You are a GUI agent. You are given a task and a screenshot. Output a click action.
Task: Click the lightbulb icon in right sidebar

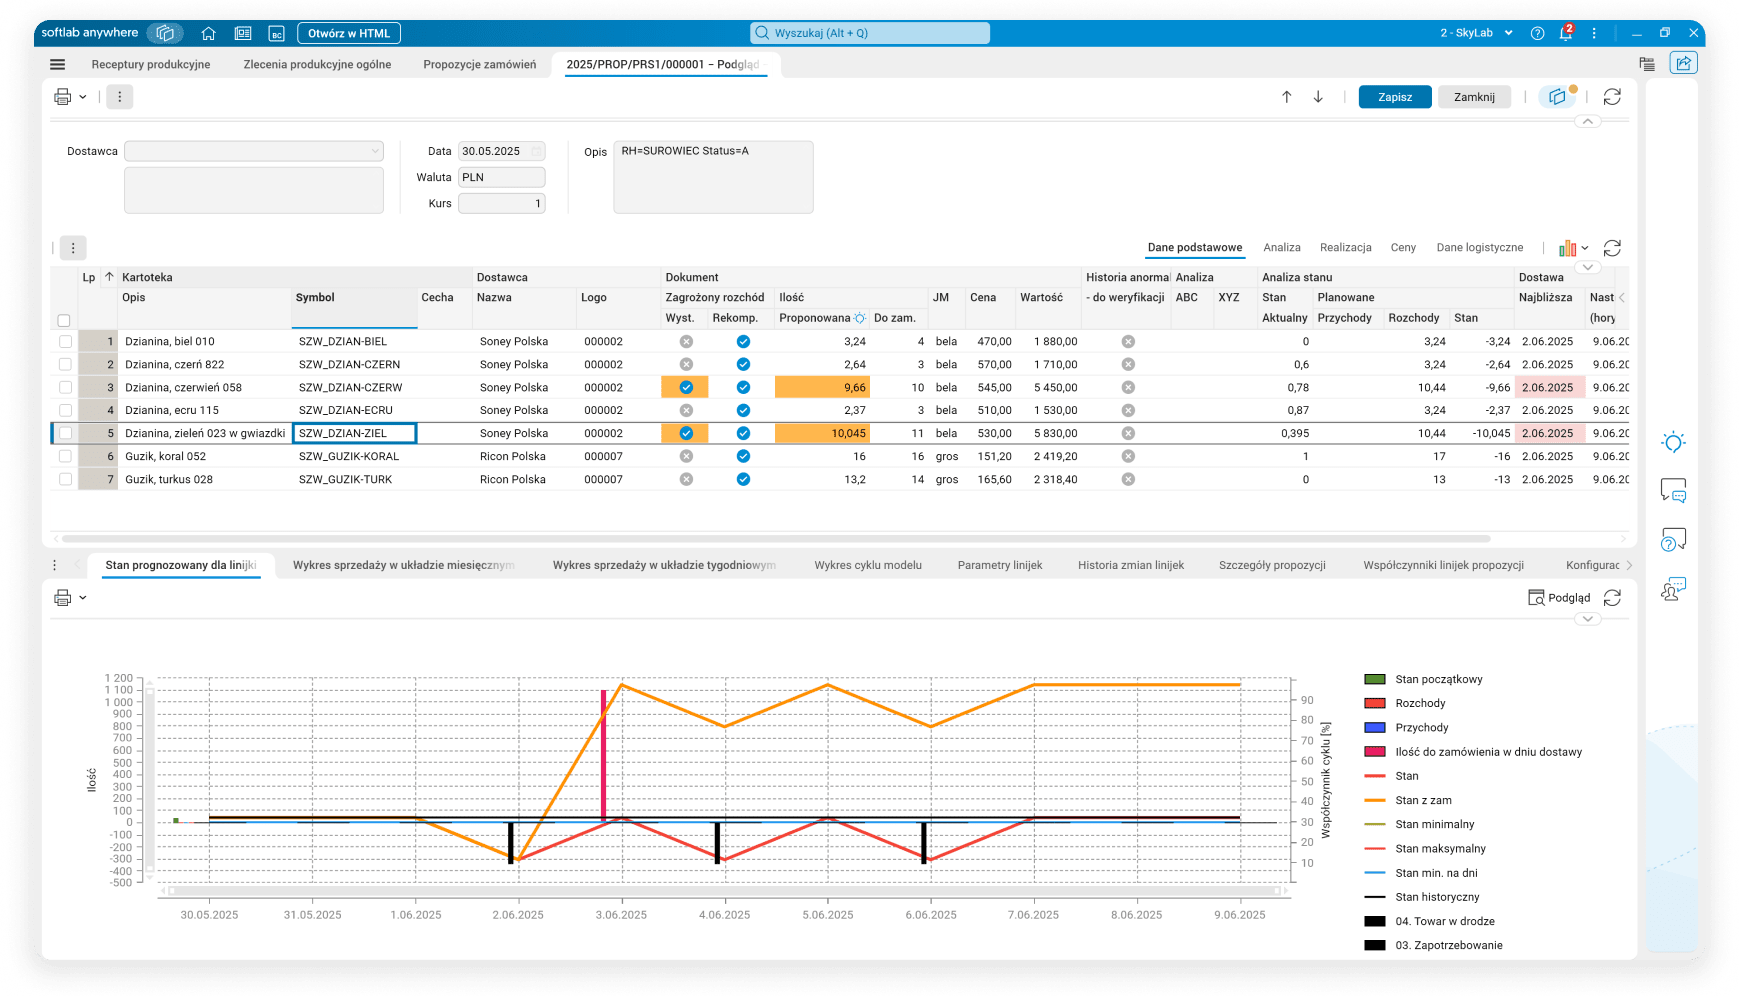1673,442
